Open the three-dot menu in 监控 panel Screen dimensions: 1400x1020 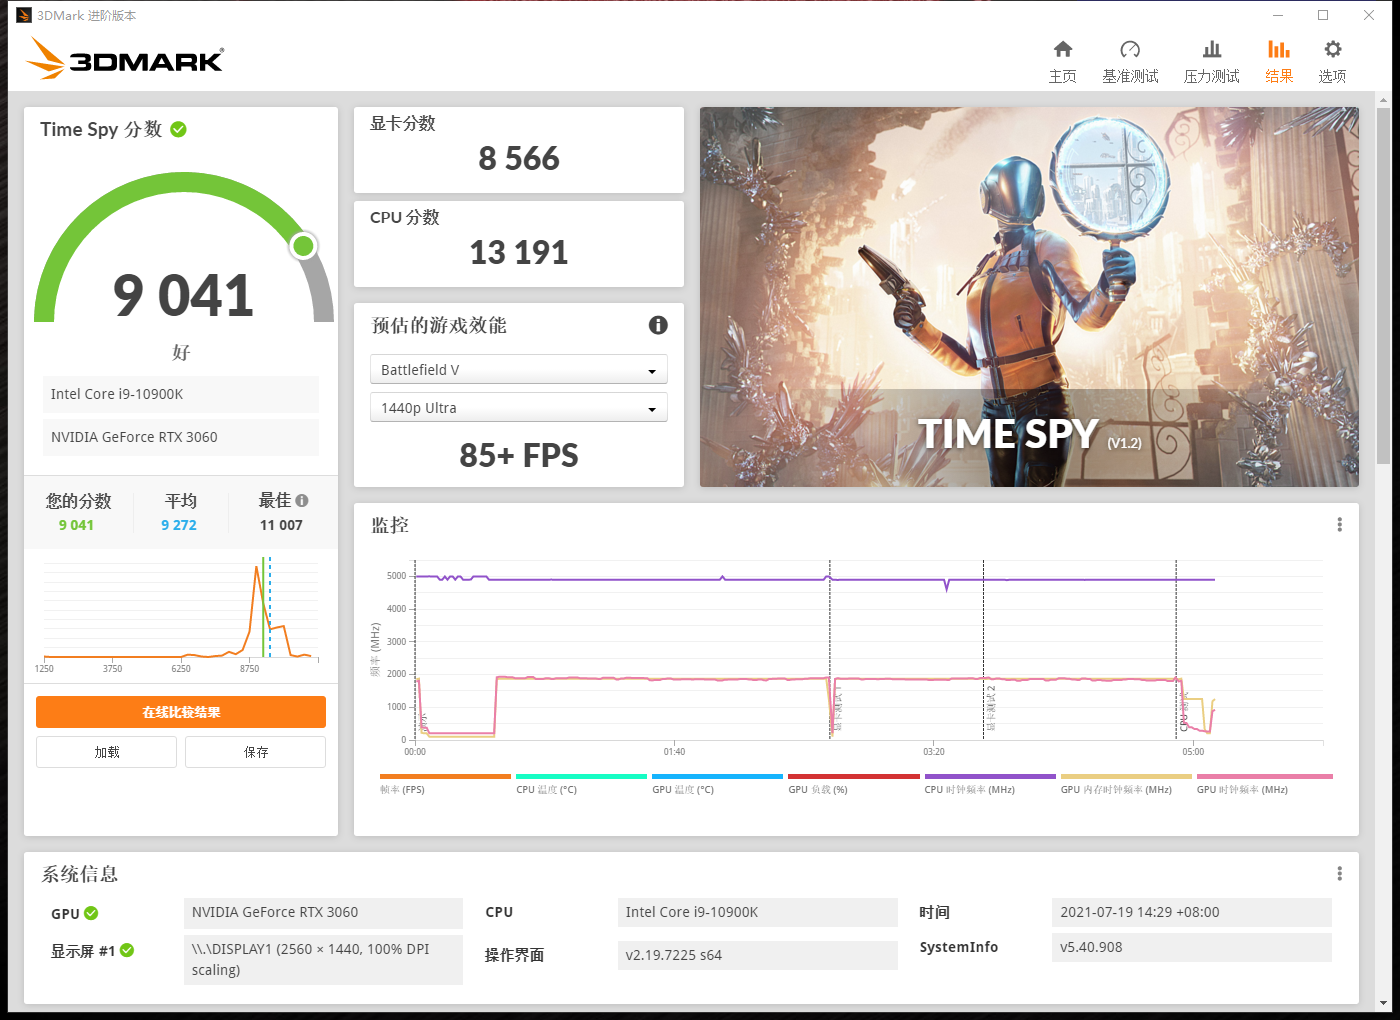coord(1340,525)
